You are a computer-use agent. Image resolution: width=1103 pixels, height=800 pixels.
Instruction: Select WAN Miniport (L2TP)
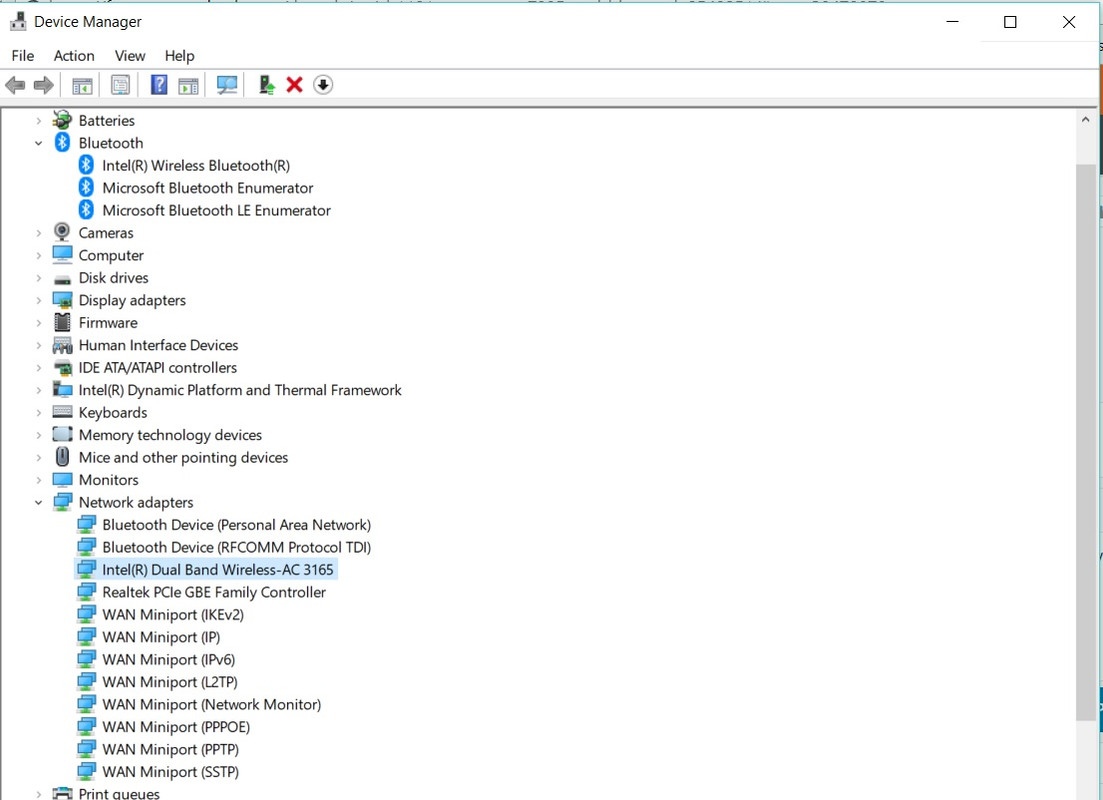[170, 682]
